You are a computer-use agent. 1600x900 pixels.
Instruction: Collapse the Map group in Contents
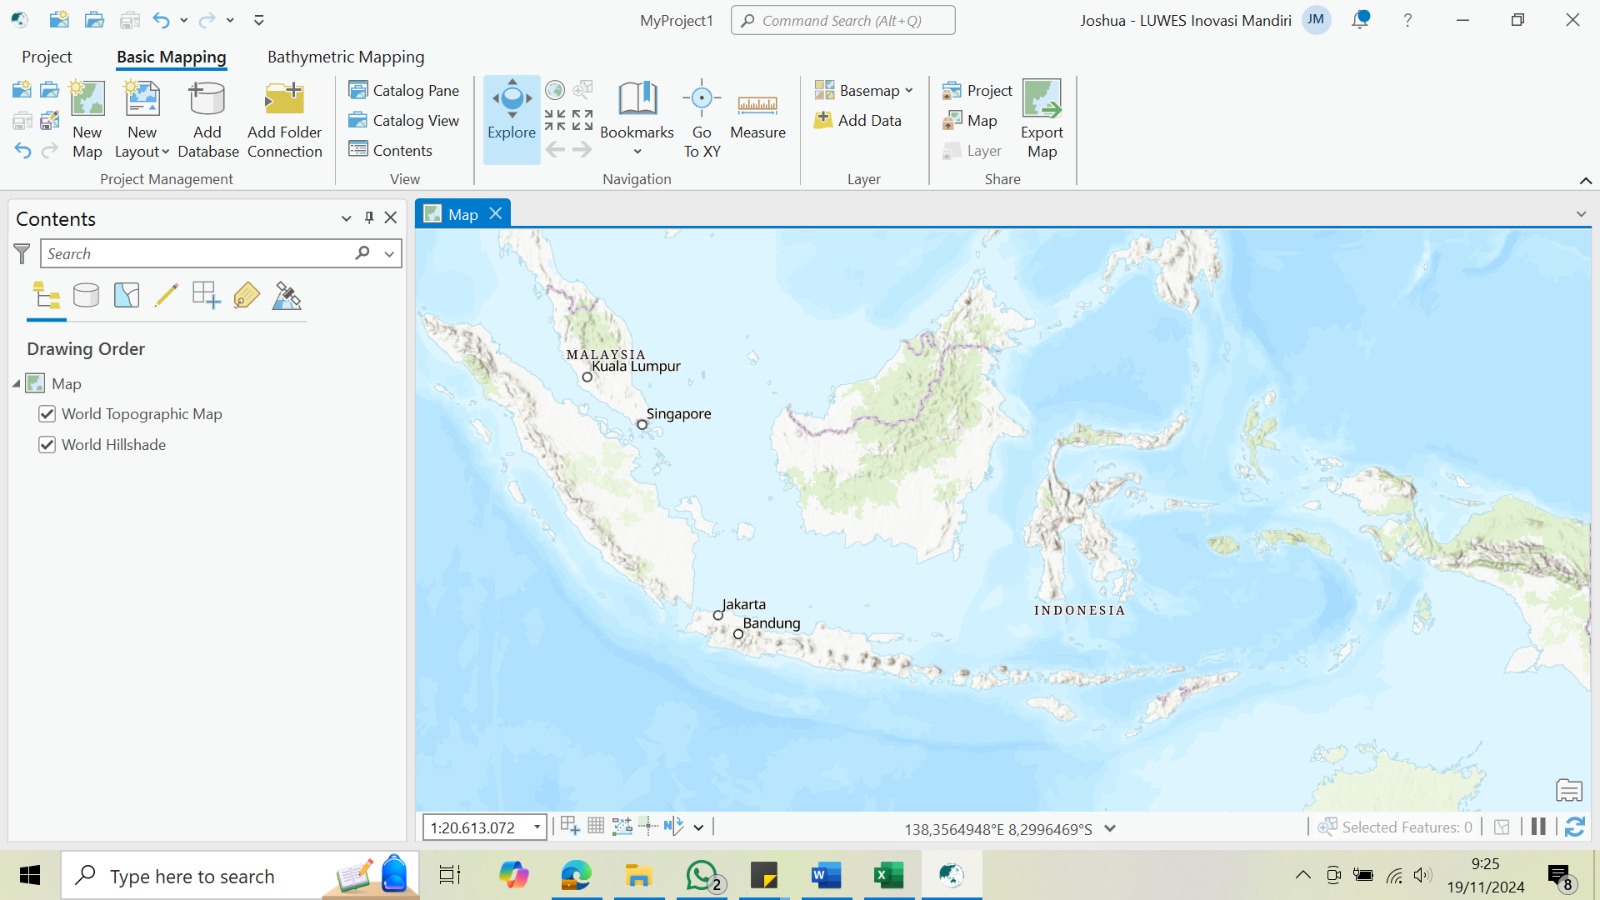[16, 384]
